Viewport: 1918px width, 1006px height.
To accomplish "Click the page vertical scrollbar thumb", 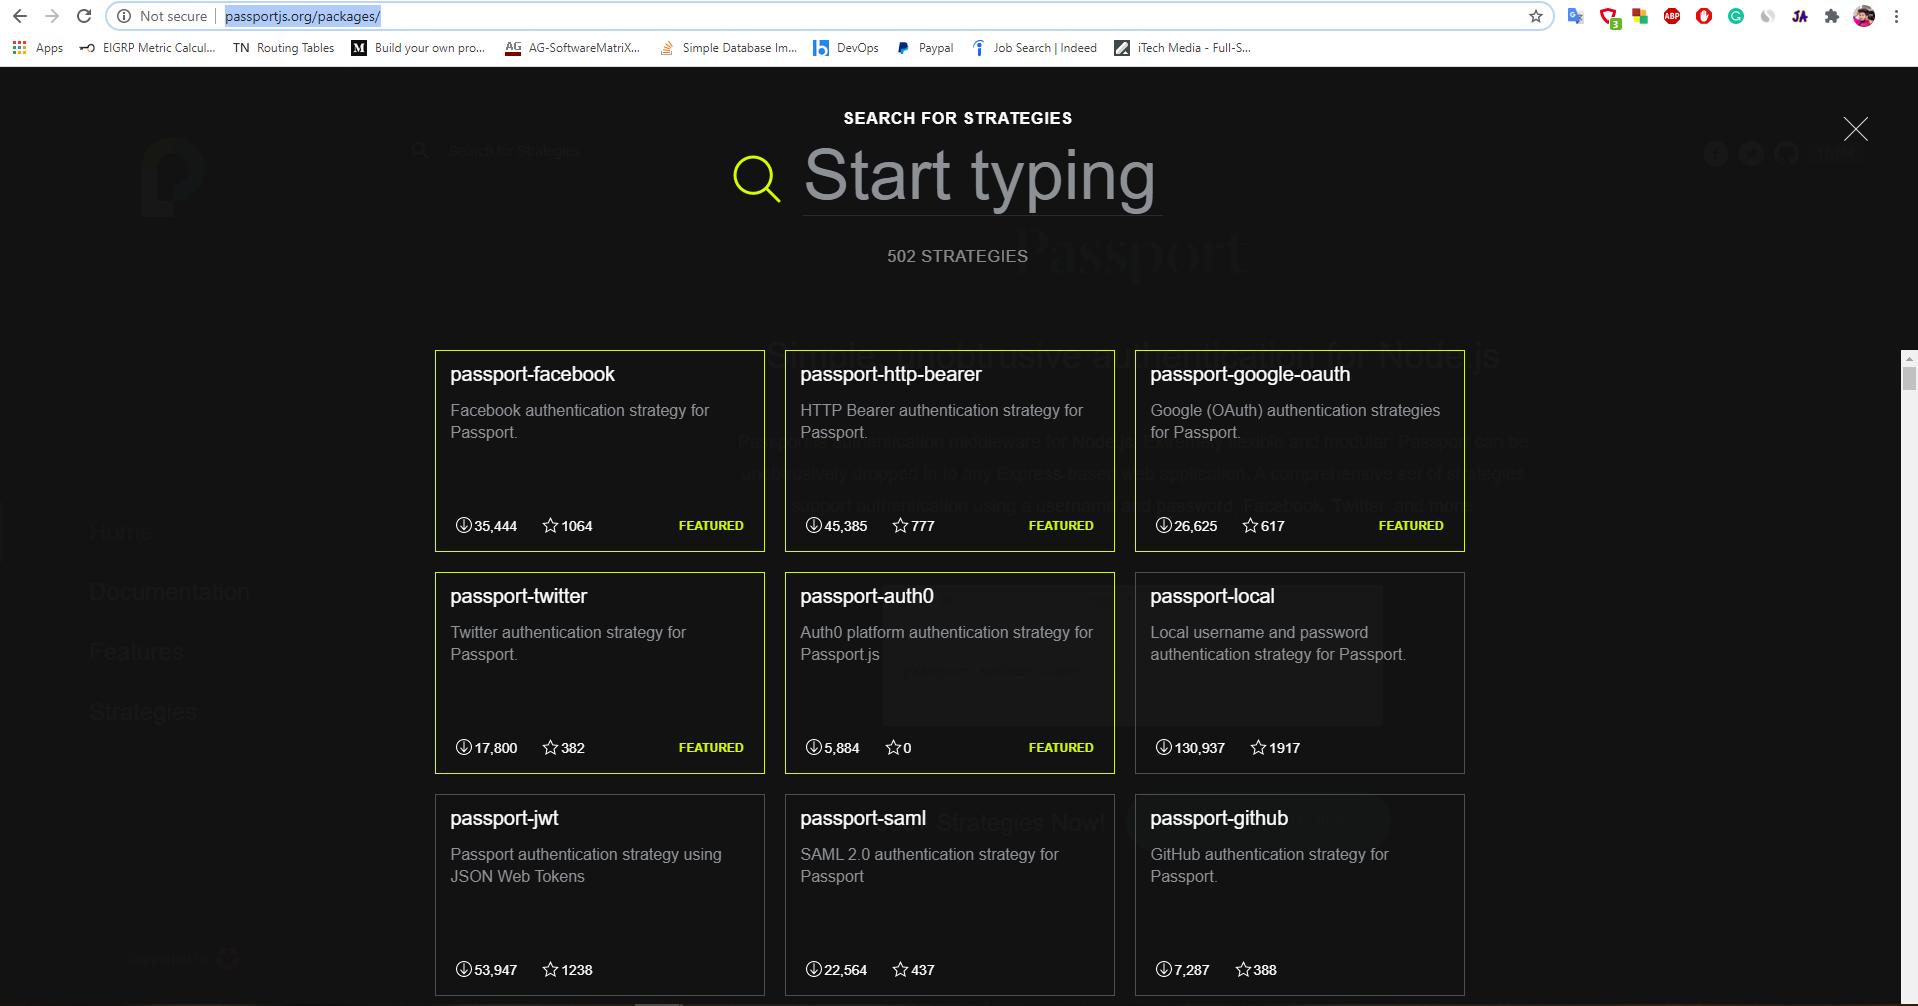I will click(x=1909, y=378).
